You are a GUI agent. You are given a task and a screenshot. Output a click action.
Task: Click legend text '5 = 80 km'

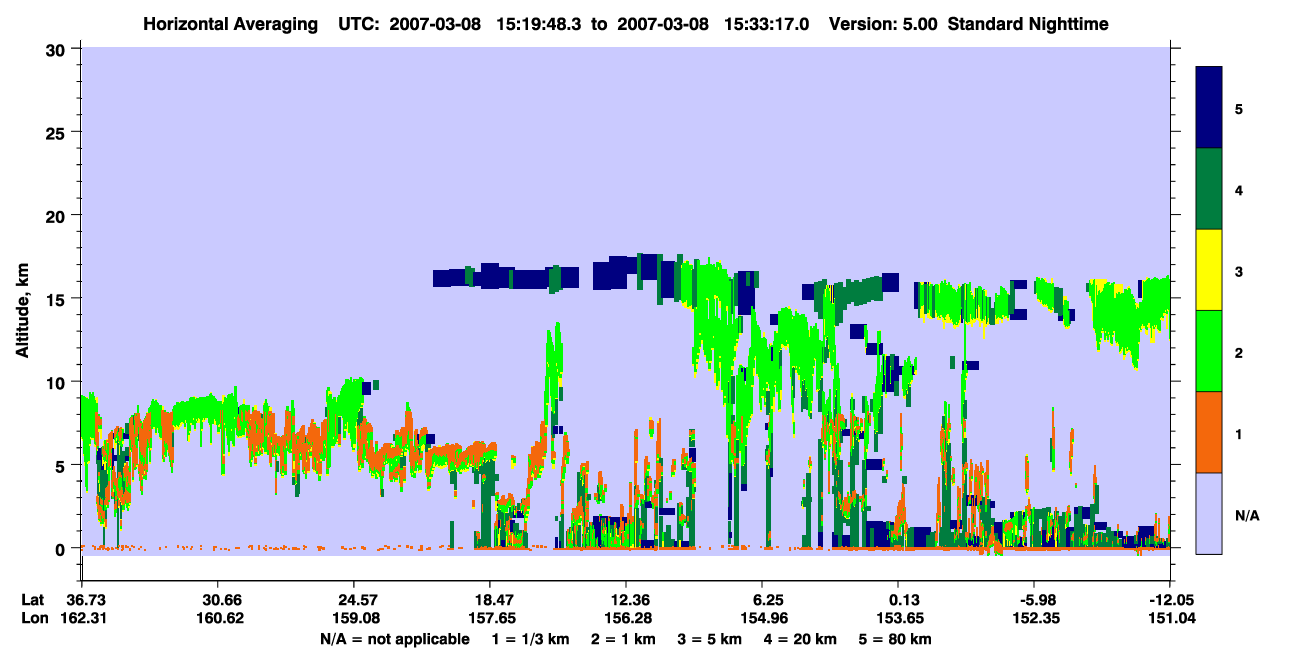tap(896, 639)
